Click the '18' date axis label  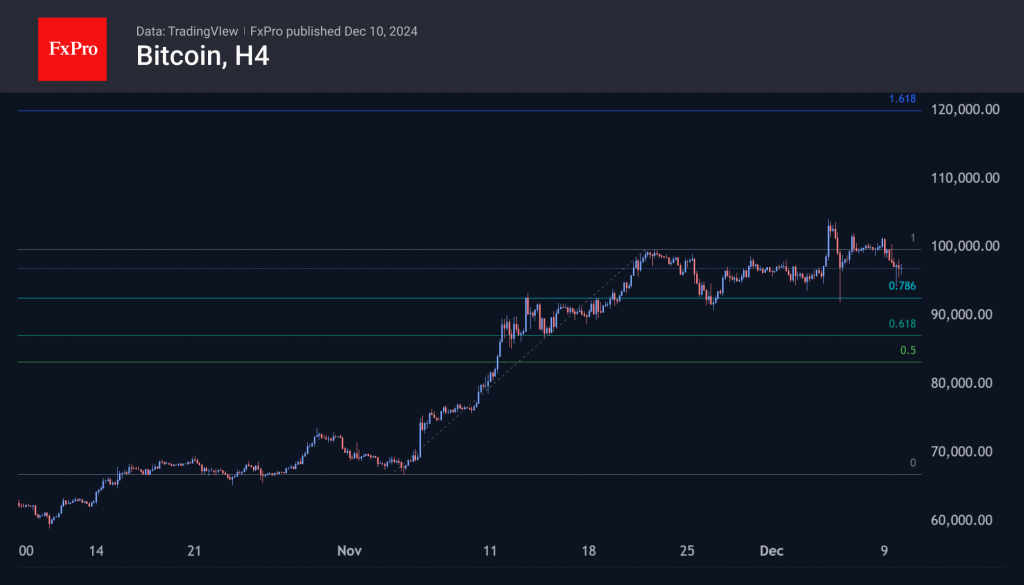[588, 551]
